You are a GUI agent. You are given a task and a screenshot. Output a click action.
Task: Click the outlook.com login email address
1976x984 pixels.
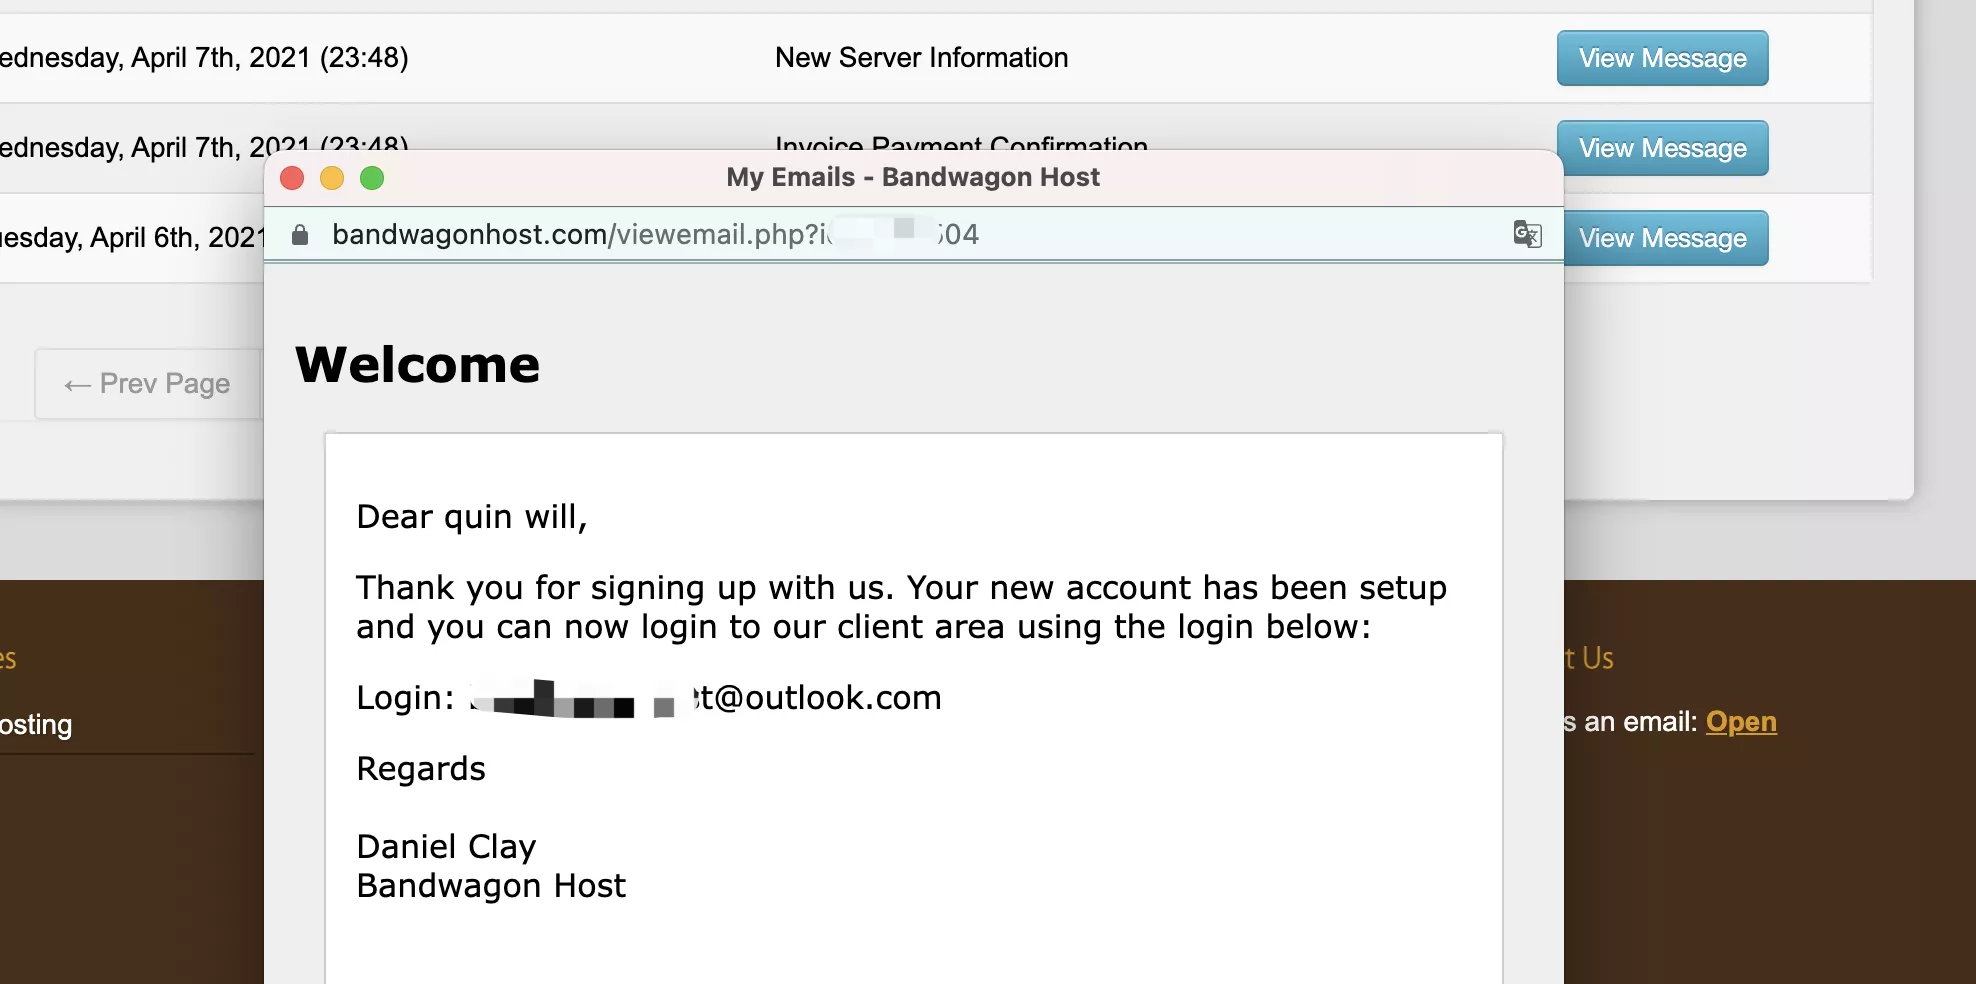(x=818, y=698)
